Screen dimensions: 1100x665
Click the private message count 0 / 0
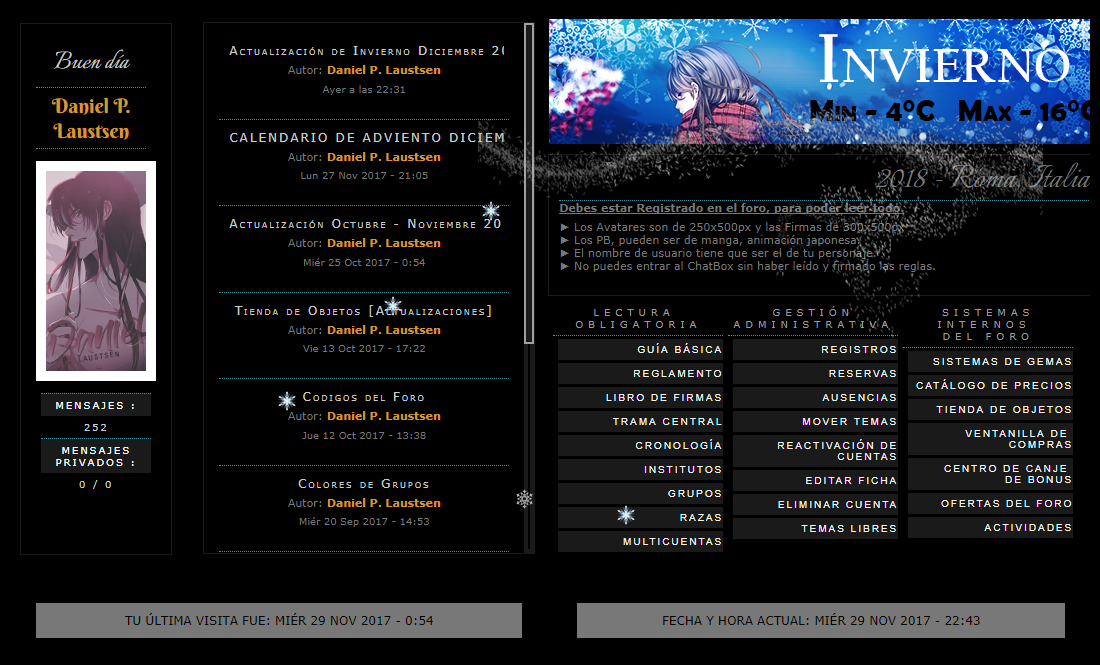point(95,485)
